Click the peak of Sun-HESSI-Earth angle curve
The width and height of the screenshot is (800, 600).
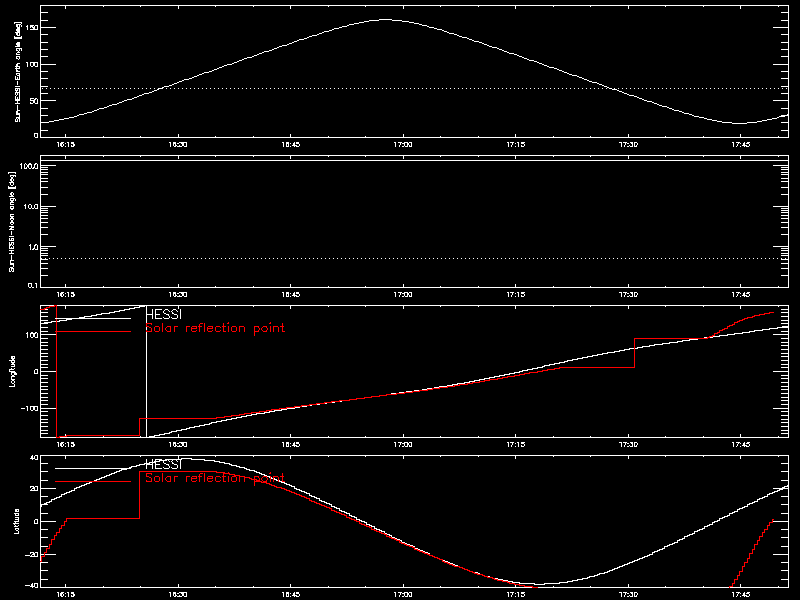click(x=386, y=20)
